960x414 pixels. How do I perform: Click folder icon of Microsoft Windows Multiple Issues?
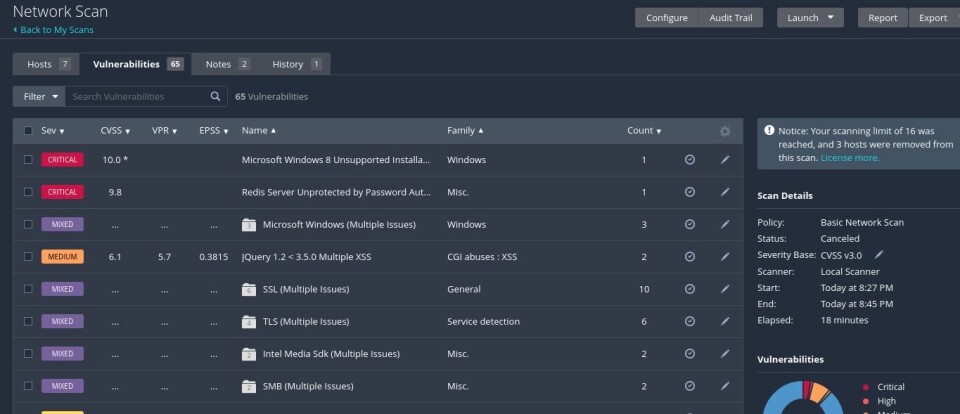point(249,225)
